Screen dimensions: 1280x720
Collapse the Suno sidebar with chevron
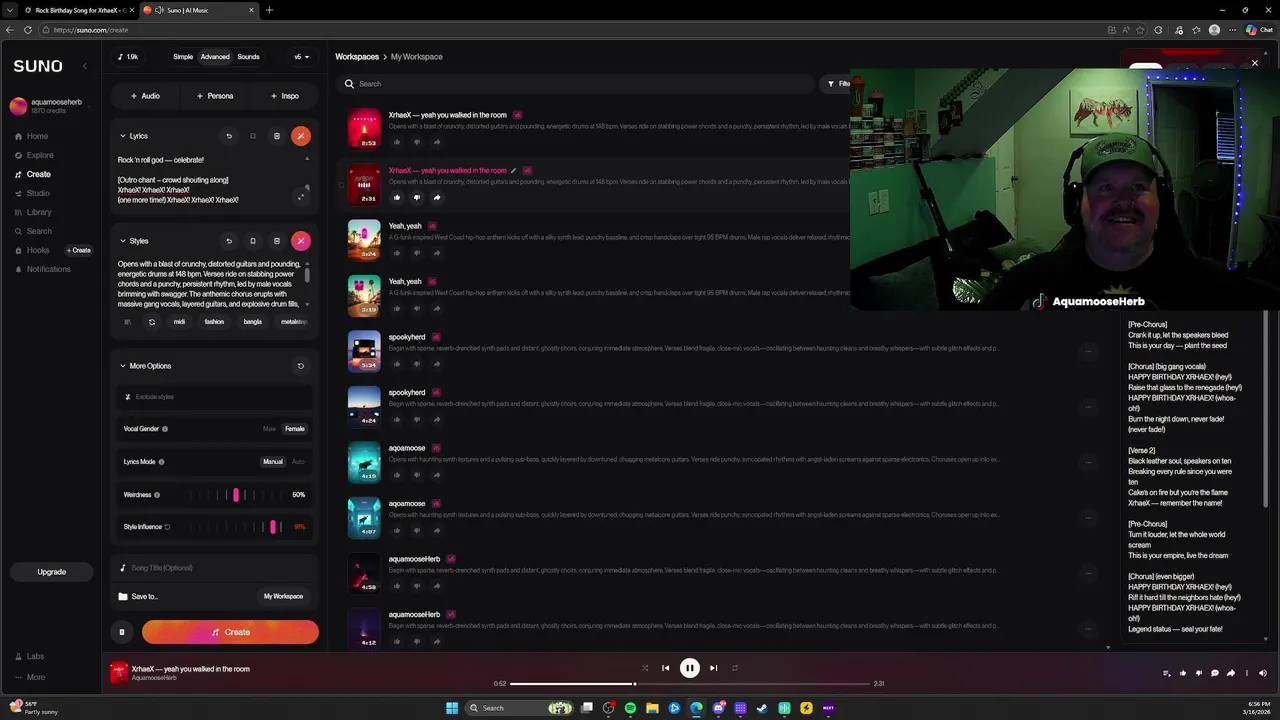(85, 66)
